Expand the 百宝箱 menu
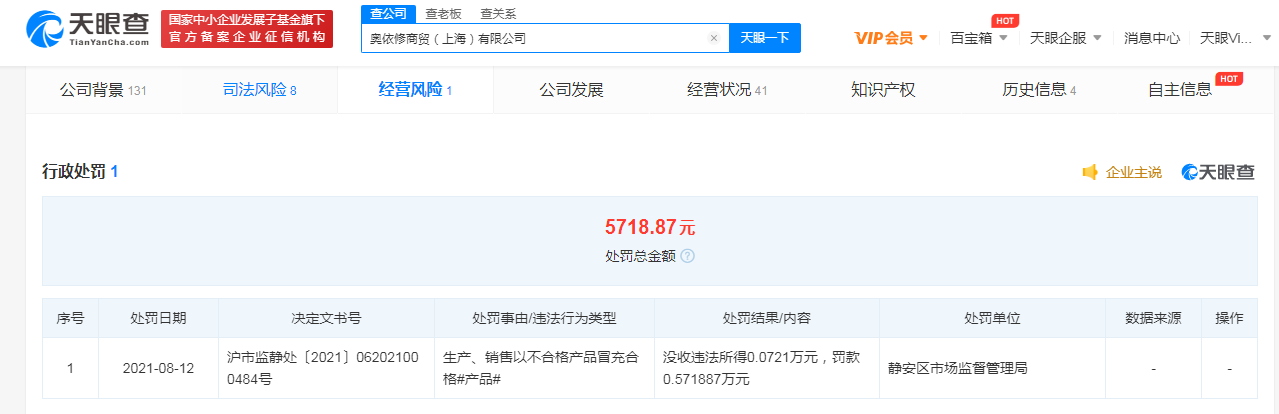 point(979,38)
